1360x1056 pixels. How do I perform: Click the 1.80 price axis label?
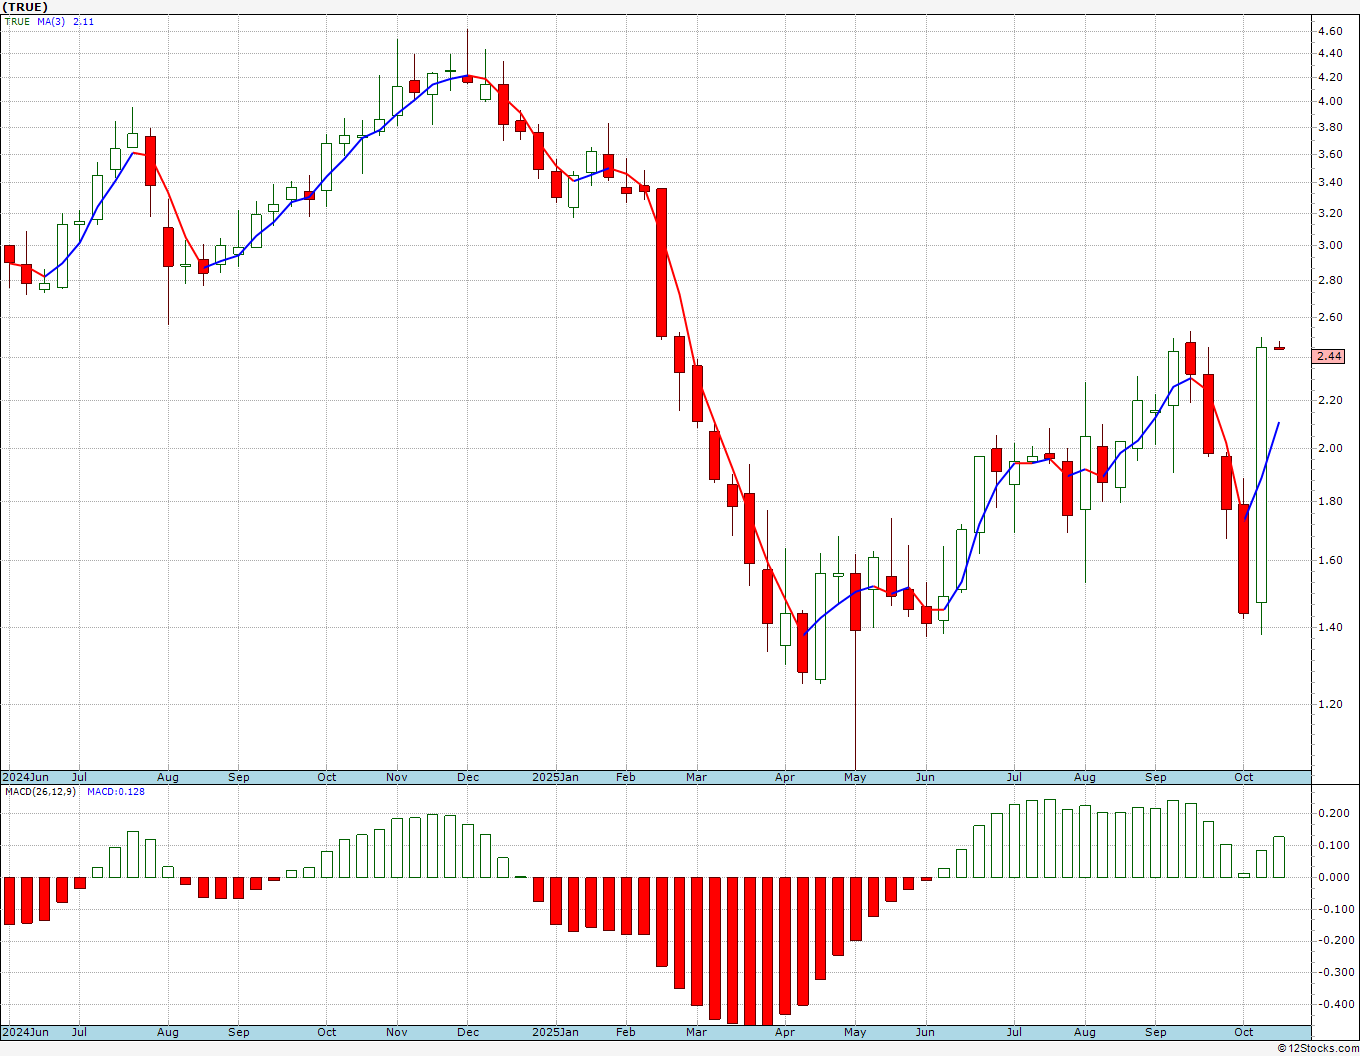tap(1330, 501)
